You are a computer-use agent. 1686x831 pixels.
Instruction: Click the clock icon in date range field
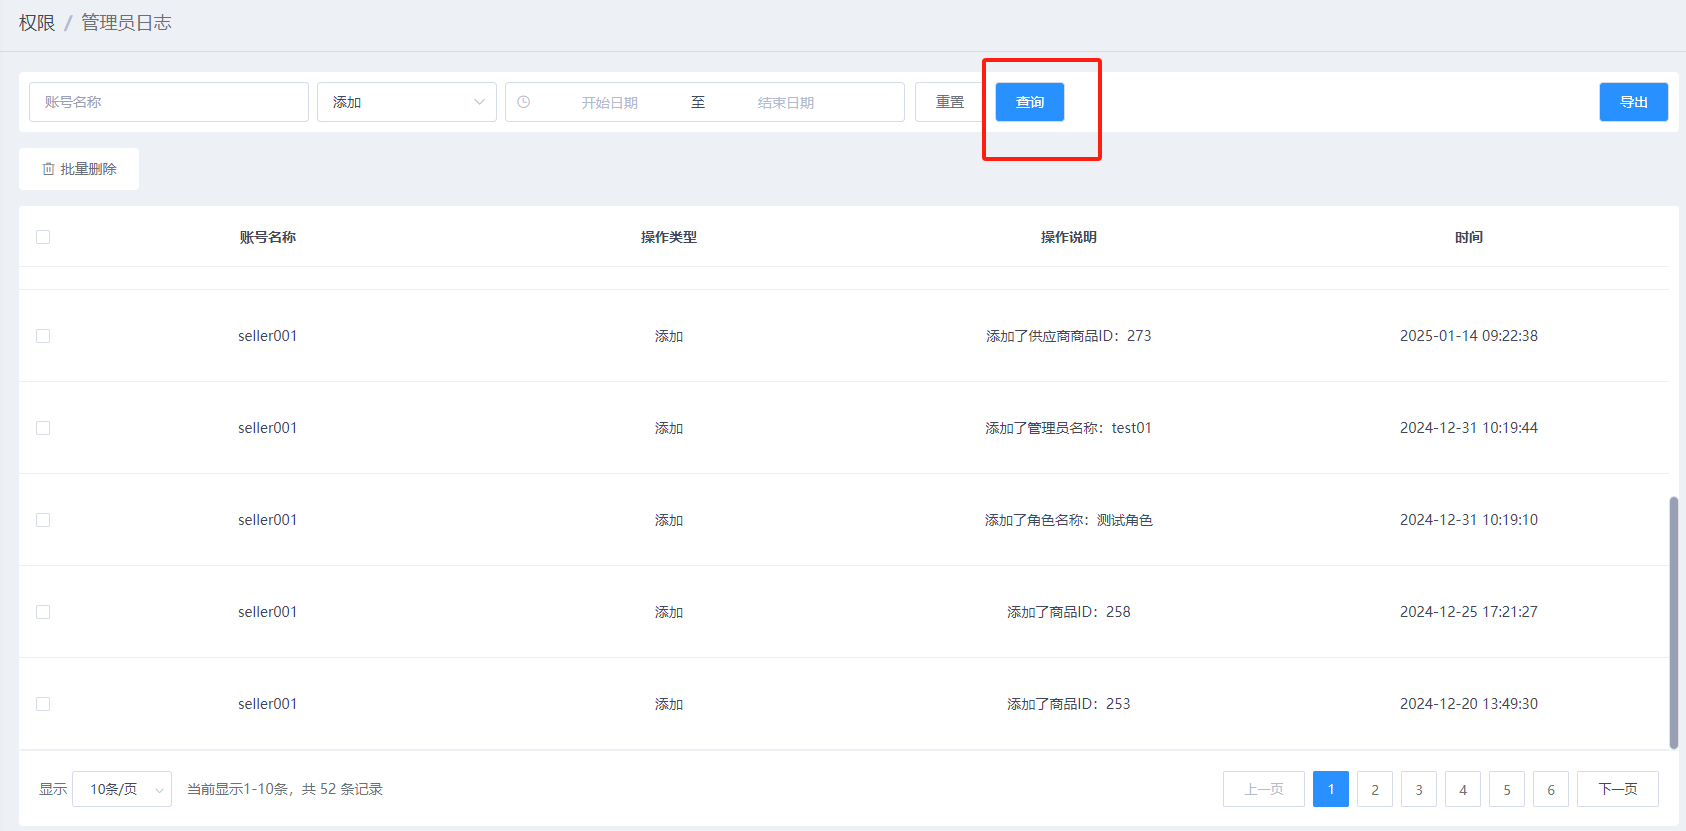pyautogui.click(x=524, y=102)
